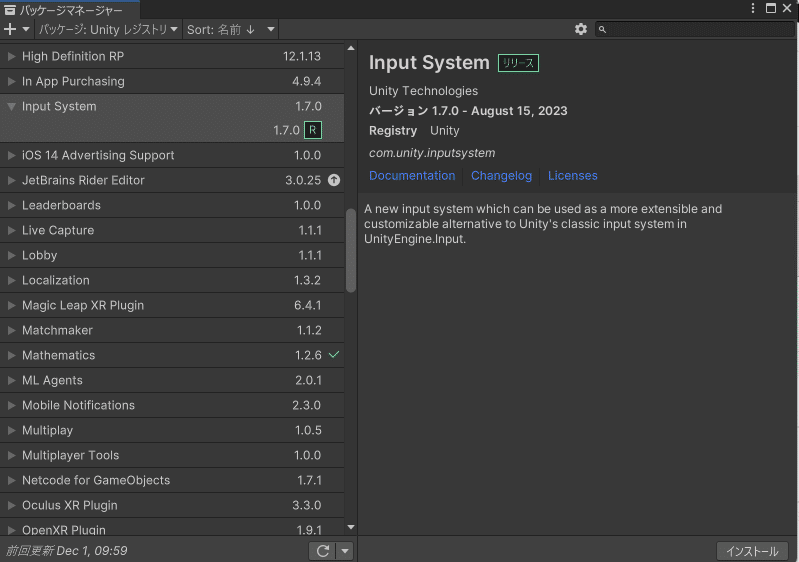Select the Netcode for GameObjects package
799x562 pixels.
click(x=172, y=479)
